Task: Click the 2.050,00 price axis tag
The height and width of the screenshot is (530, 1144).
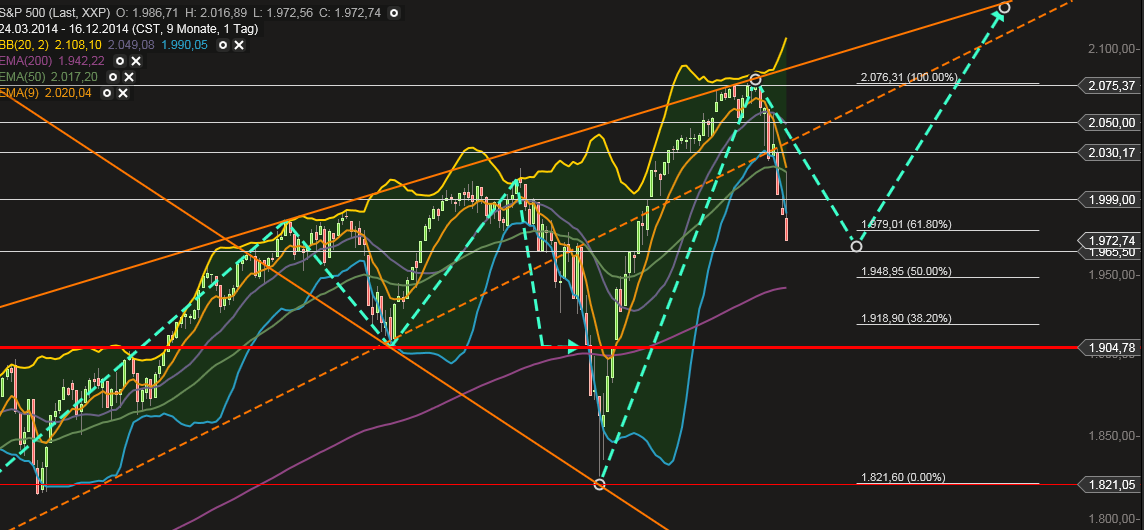Action: pos(1108,122)
